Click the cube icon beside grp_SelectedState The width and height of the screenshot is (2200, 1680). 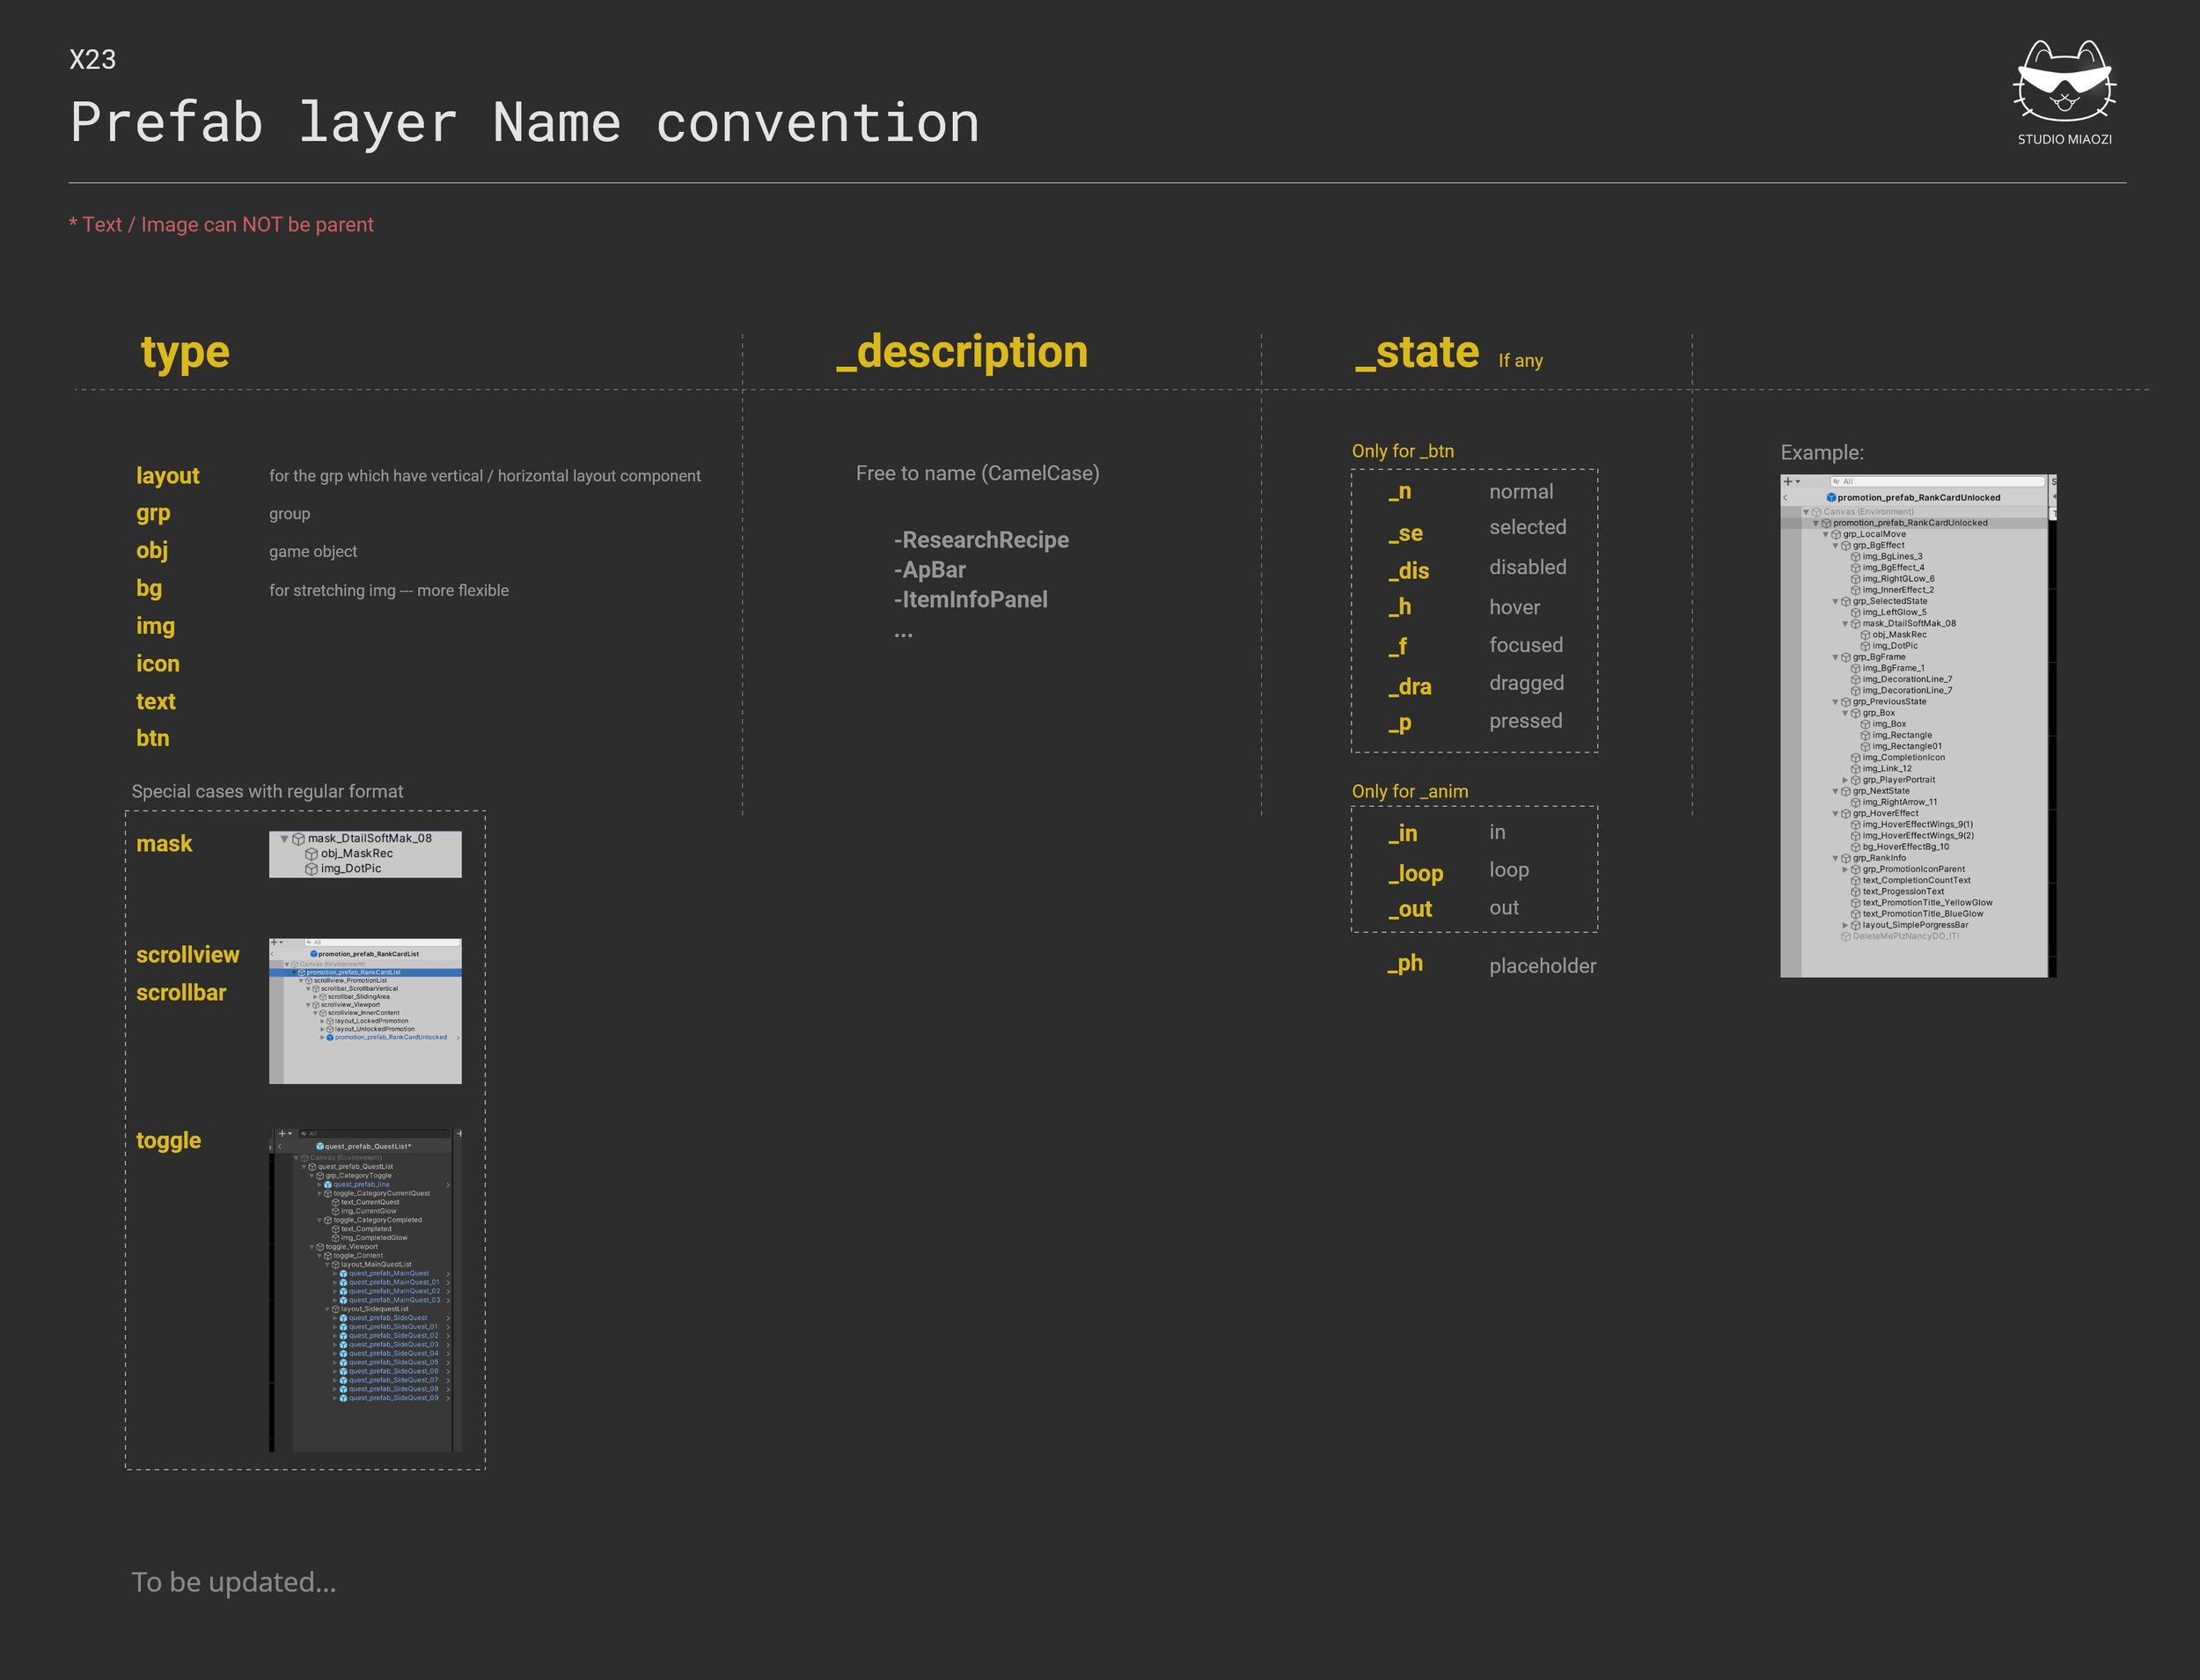[1846, 602]
